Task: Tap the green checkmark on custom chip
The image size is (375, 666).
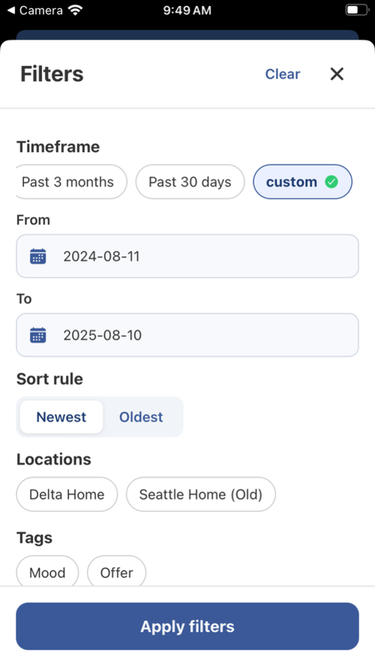Action: (331, 182)
